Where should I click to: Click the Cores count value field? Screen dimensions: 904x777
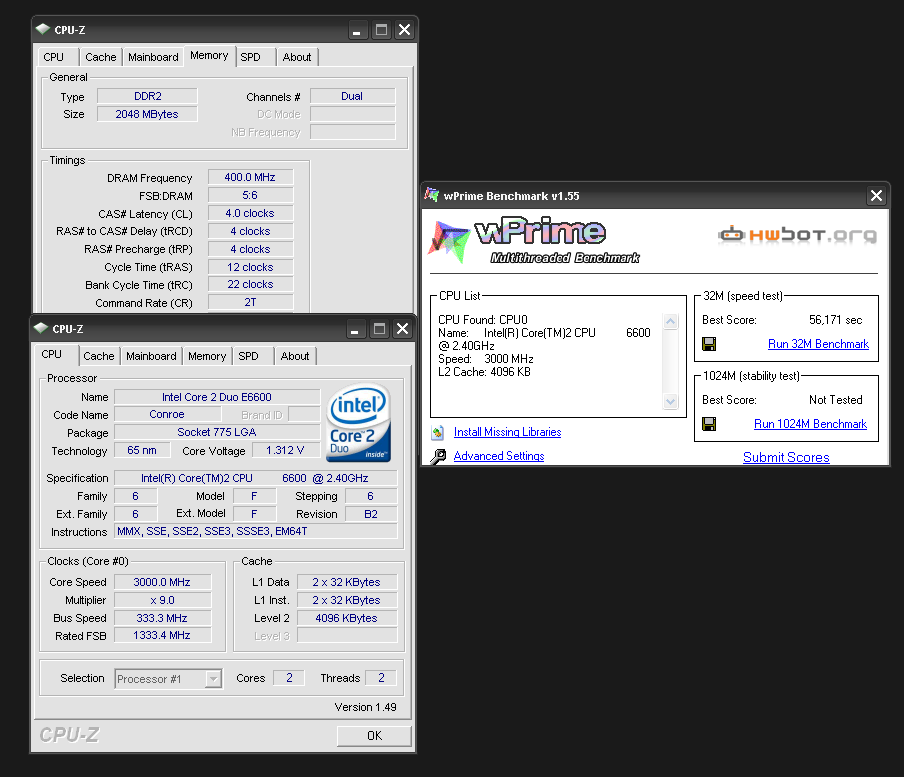coord(289,678)
